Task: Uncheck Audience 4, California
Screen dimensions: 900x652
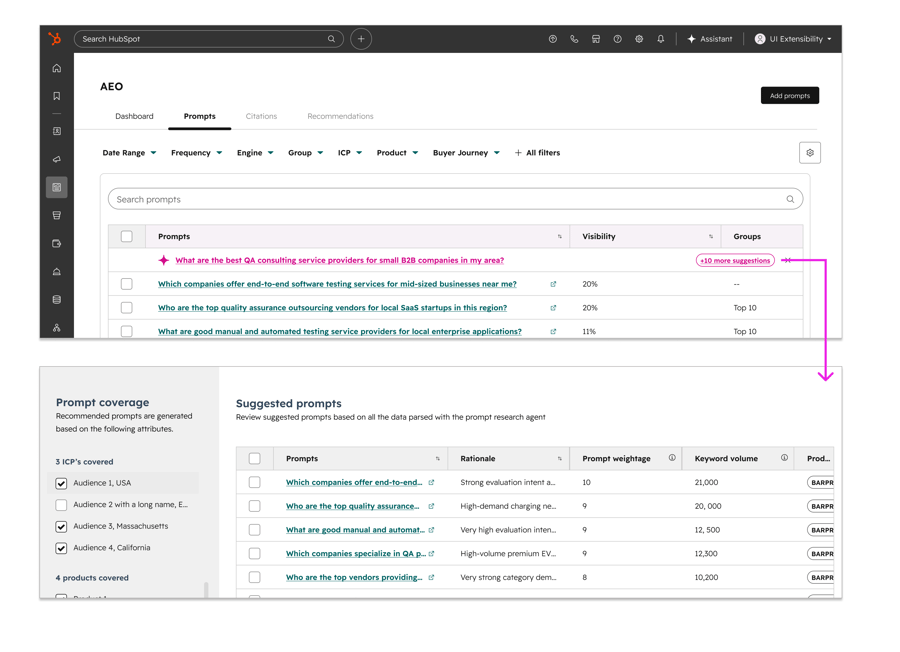Action: [x=61, y=548]
